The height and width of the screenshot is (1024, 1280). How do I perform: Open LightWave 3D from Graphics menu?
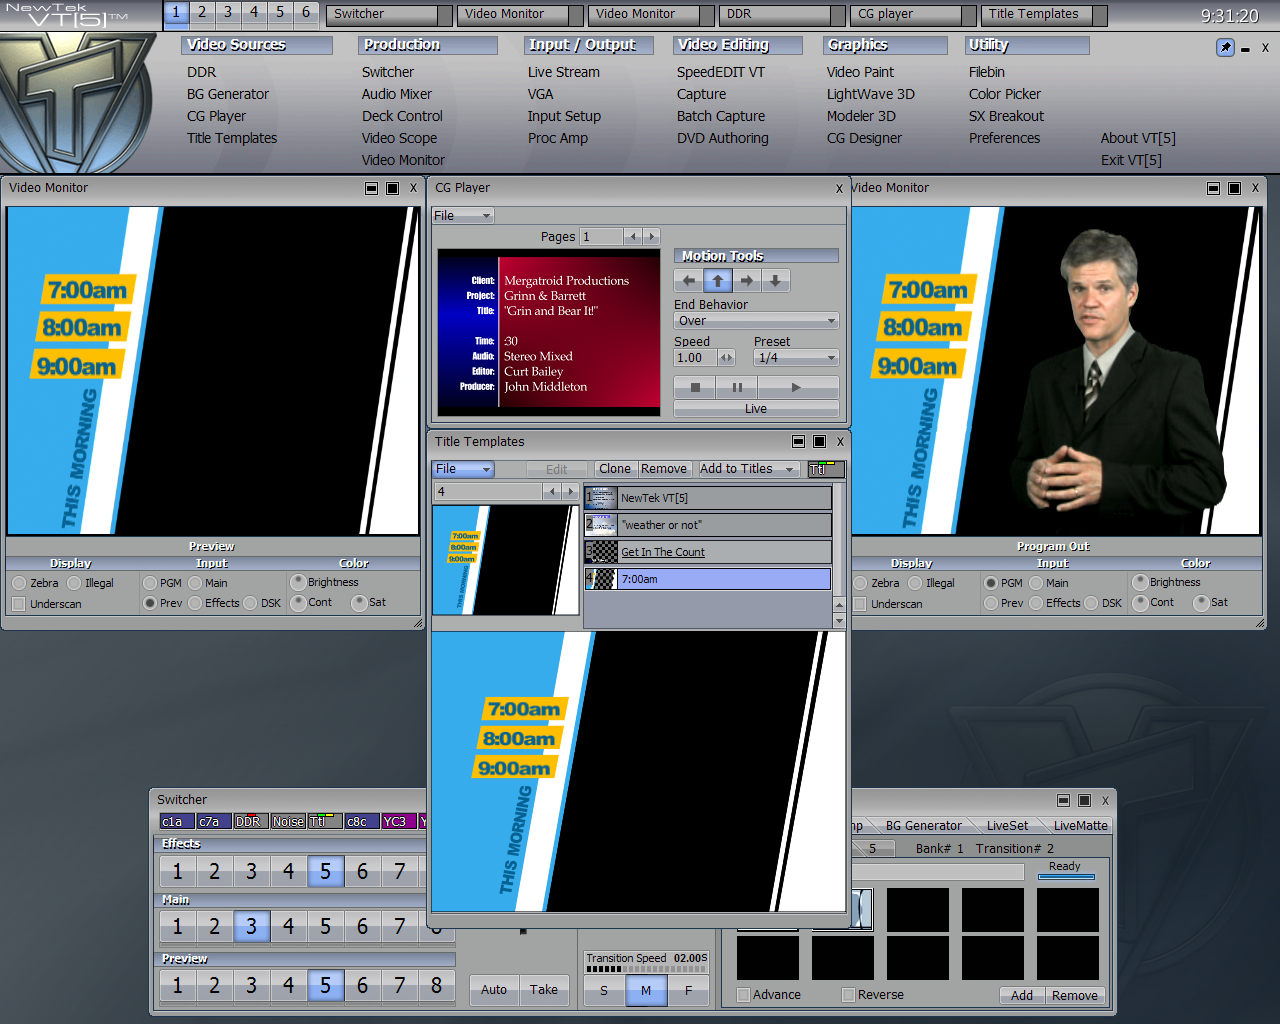(x=871, y=94)
